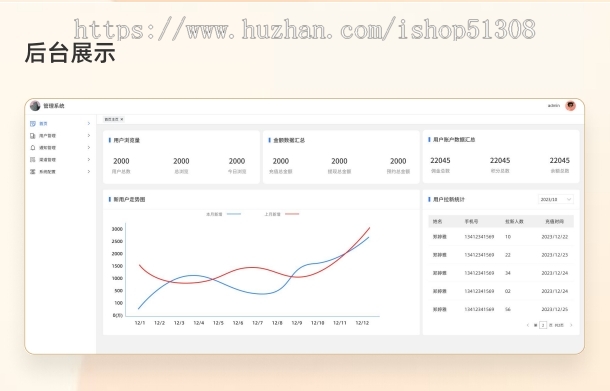Click the table cell showing 34

508,273
